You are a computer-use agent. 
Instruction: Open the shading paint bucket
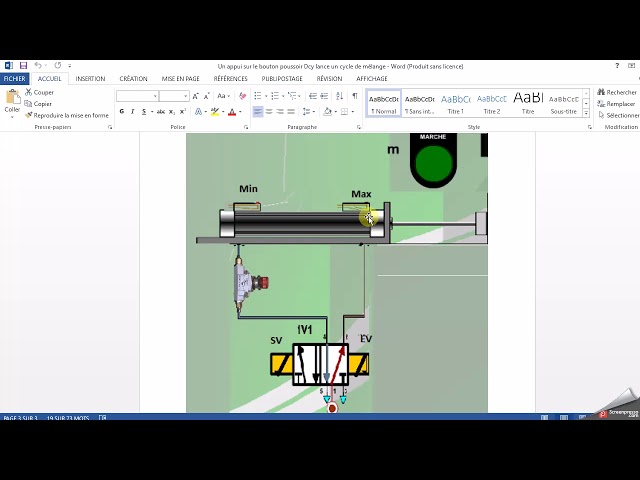(327, 111)
